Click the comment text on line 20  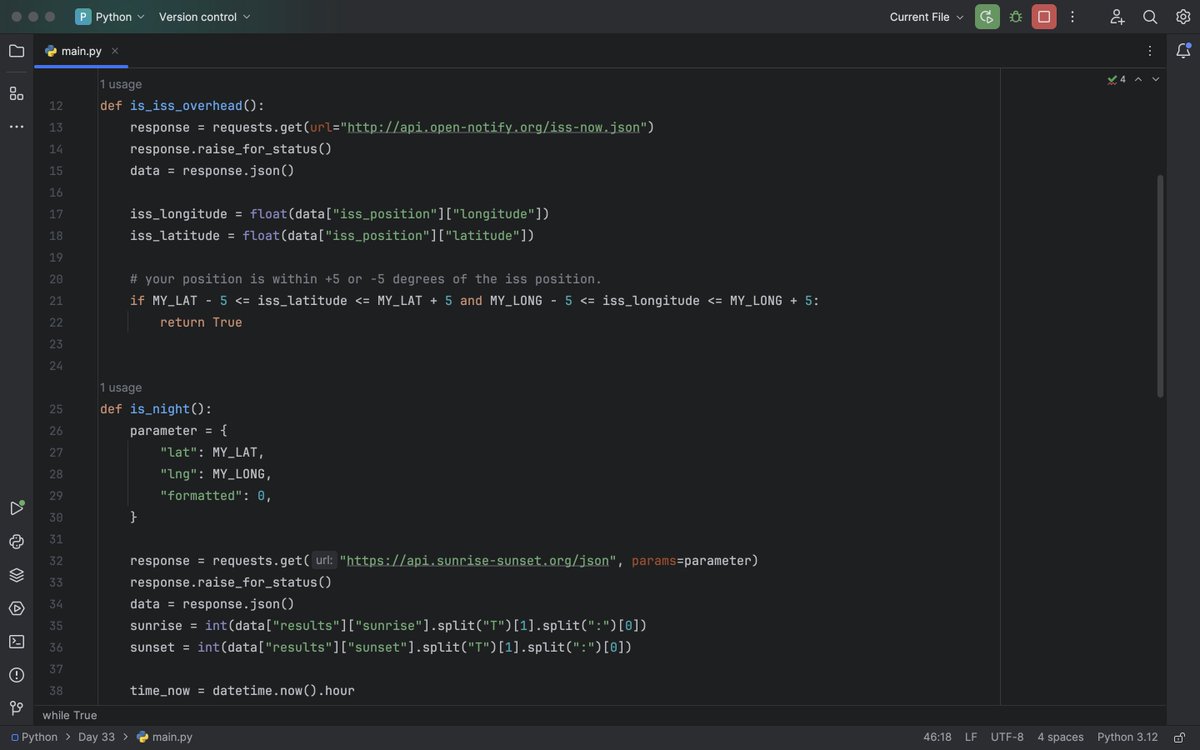(x=366, y=279)
